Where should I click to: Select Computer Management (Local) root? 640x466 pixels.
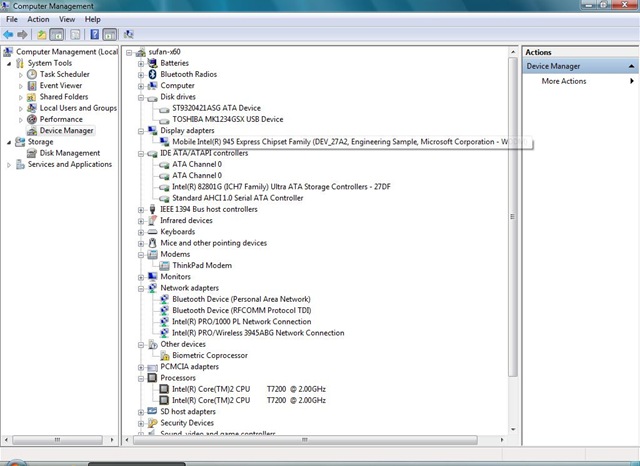pos(67,52)
